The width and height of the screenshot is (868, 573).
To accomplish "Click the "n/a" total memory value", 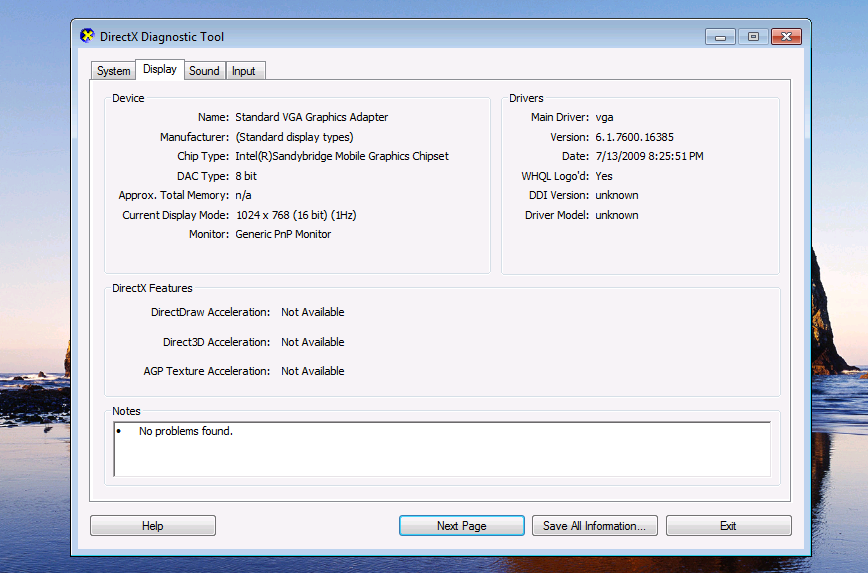I will 244,195.
